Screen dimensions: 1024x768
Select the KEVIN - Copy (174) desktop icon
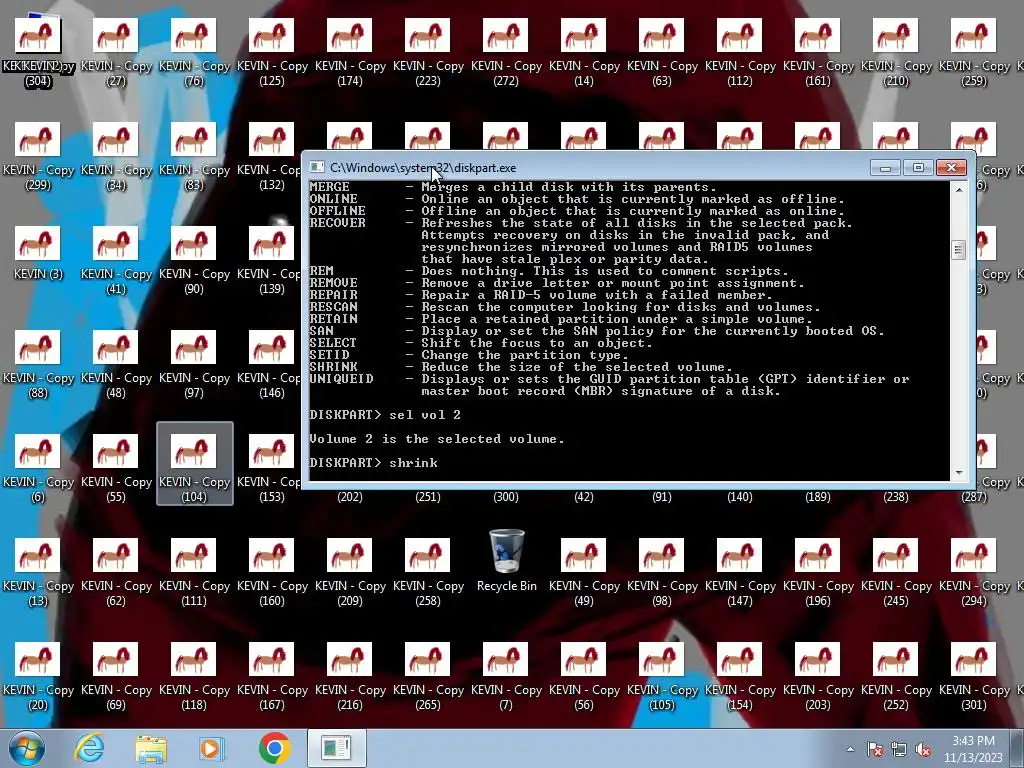coord(349,52)
